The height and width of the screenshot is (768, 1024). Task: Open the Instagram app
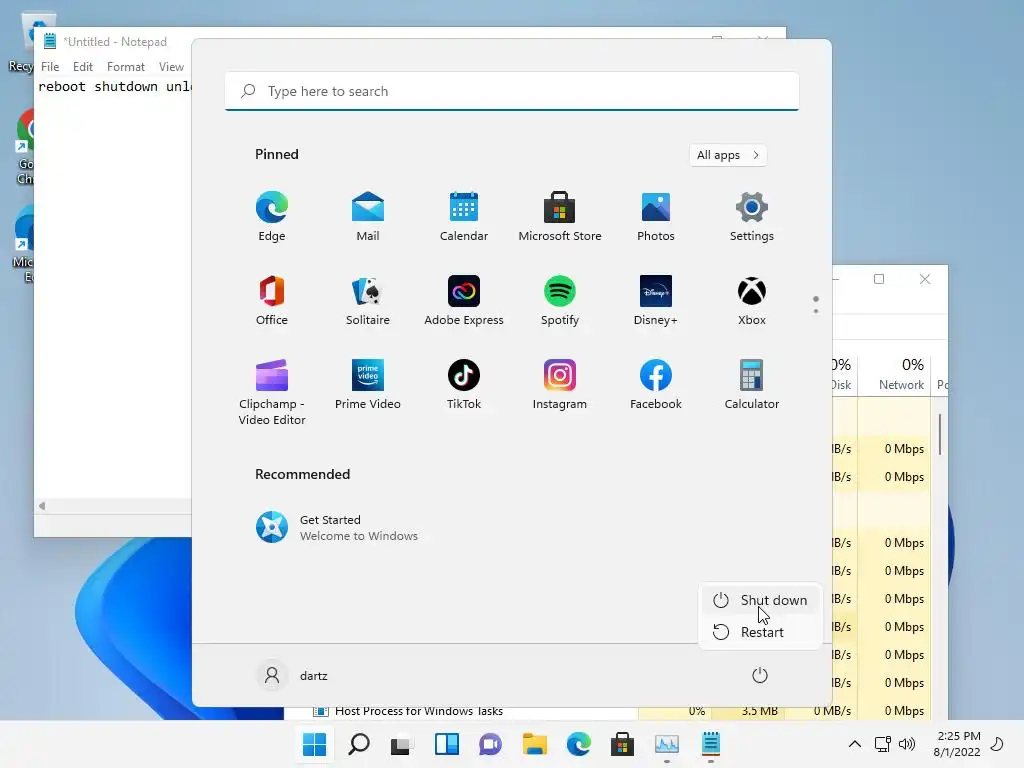(x=560, y=385)
